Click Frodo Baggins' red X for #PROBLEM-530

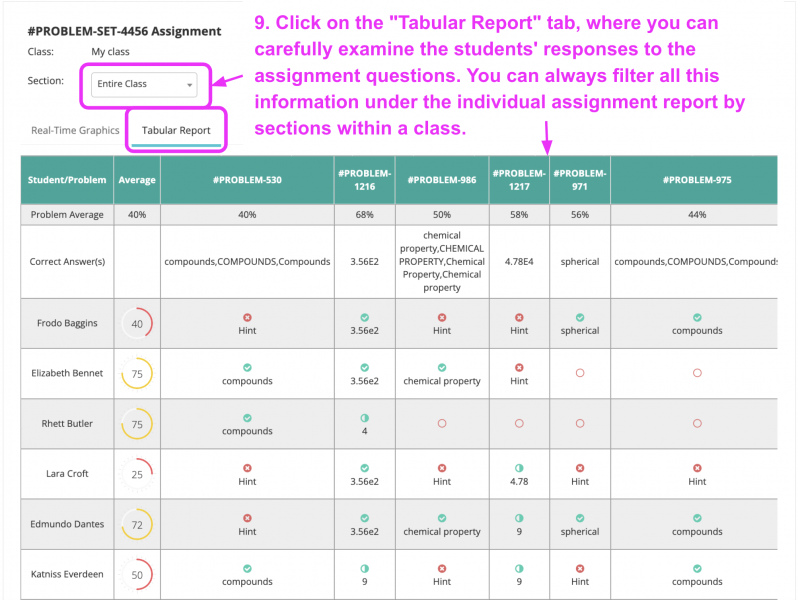coord(247,318)
